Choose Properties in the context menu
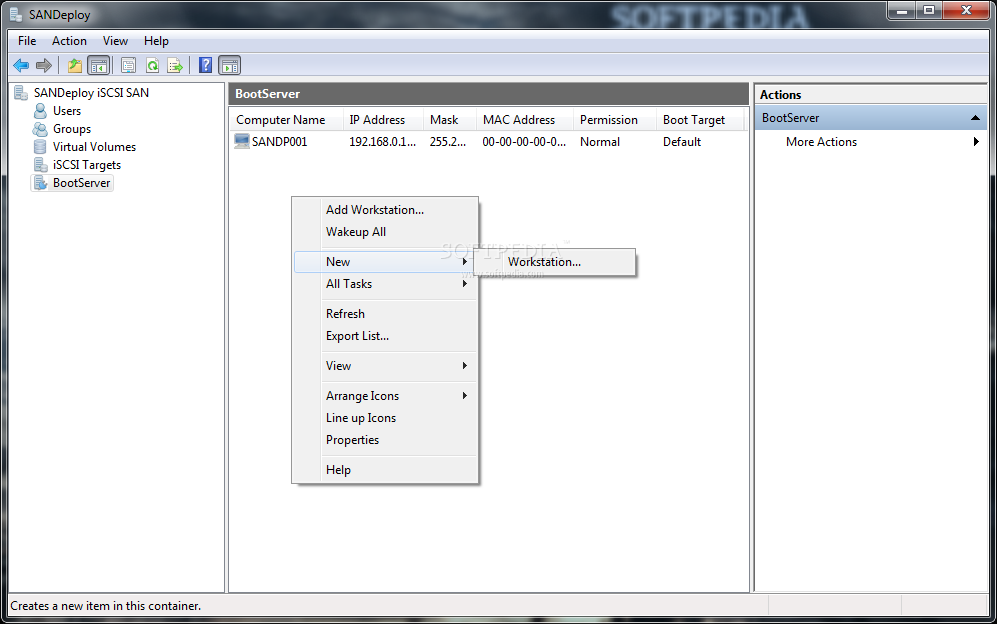This screenshot has width=997, height=624. point(385,440)
